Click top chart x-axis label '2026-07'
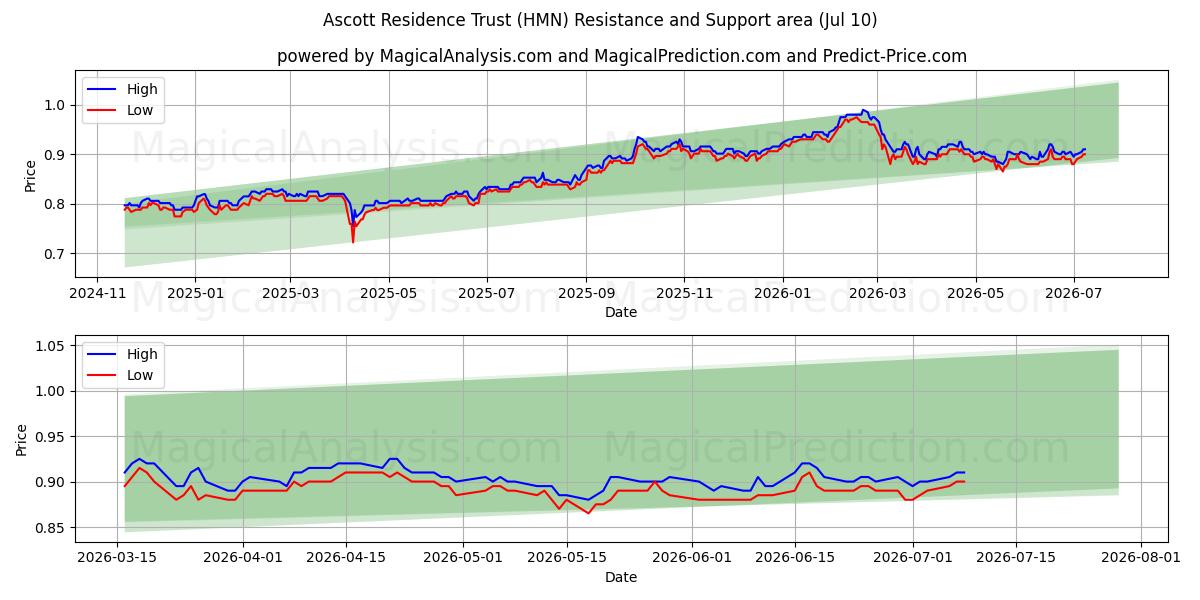The image size is (1200, 600). (1074, 295)
